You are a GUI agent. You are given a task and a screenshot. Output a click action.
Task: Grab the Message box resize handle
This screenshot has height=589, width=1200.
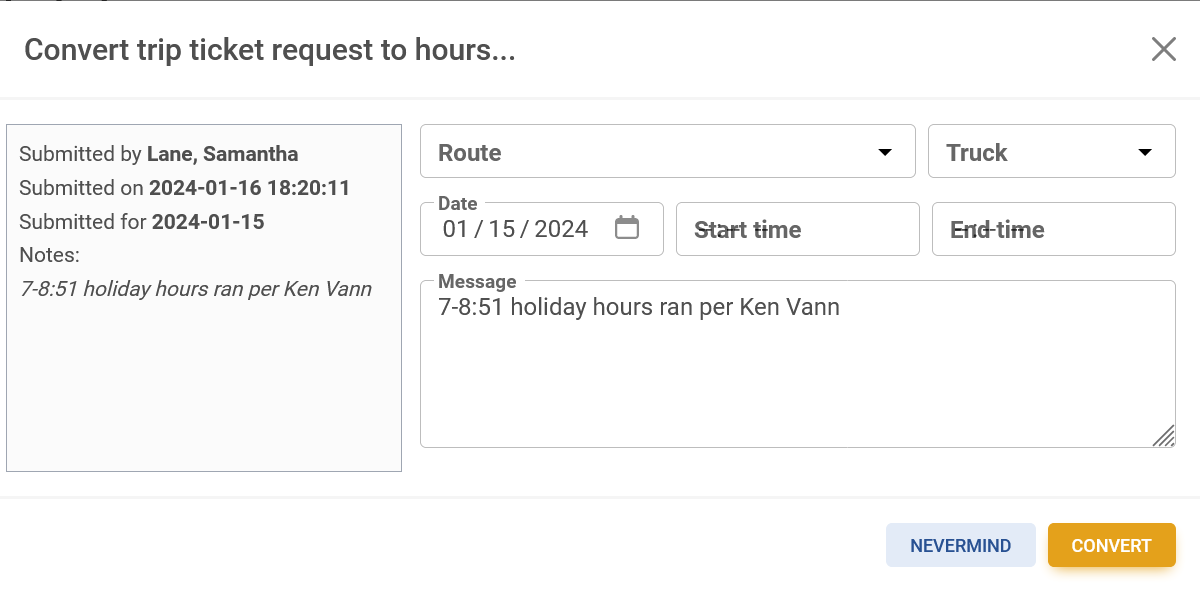tap(1164, 436)
